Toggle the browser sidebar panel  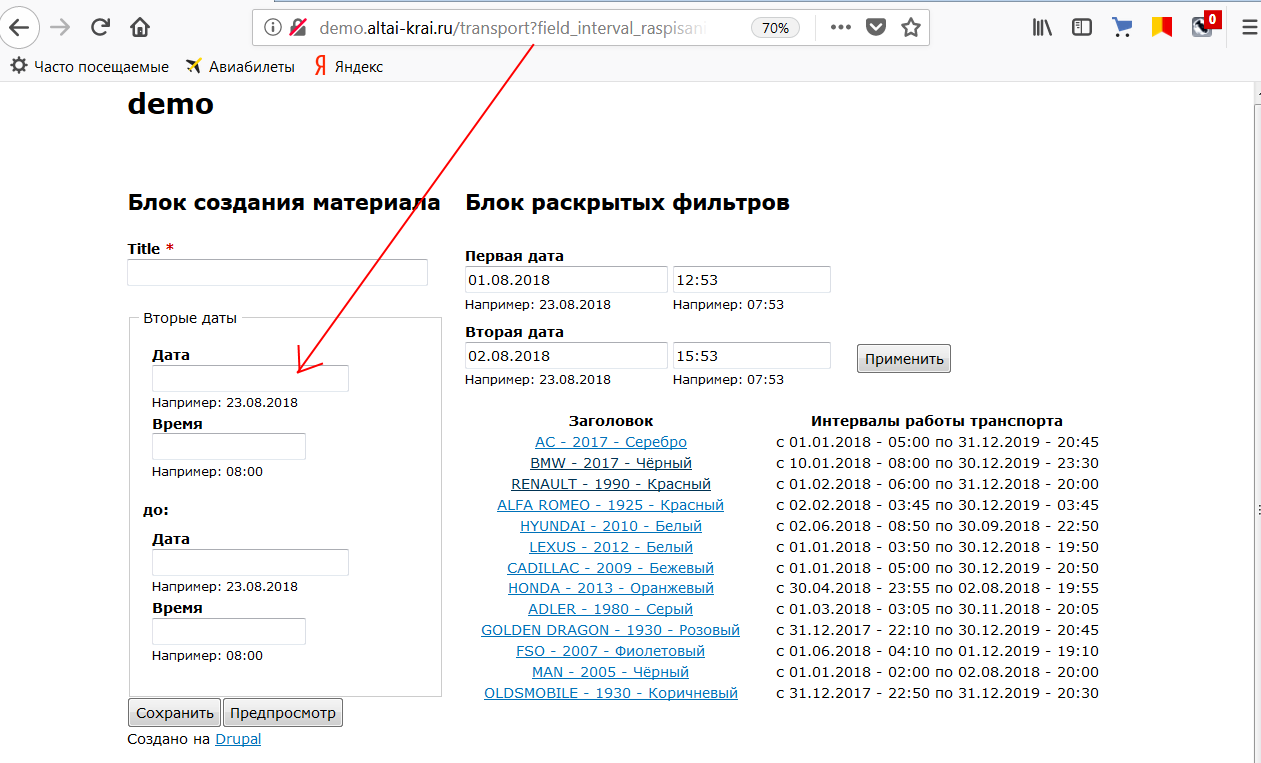[x=1082, y=28]
